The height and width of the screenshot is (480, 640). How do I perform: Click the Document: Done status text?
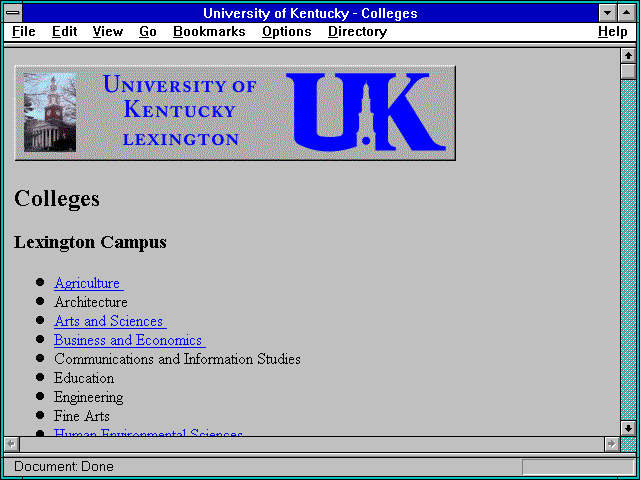(x=64, y=467)
